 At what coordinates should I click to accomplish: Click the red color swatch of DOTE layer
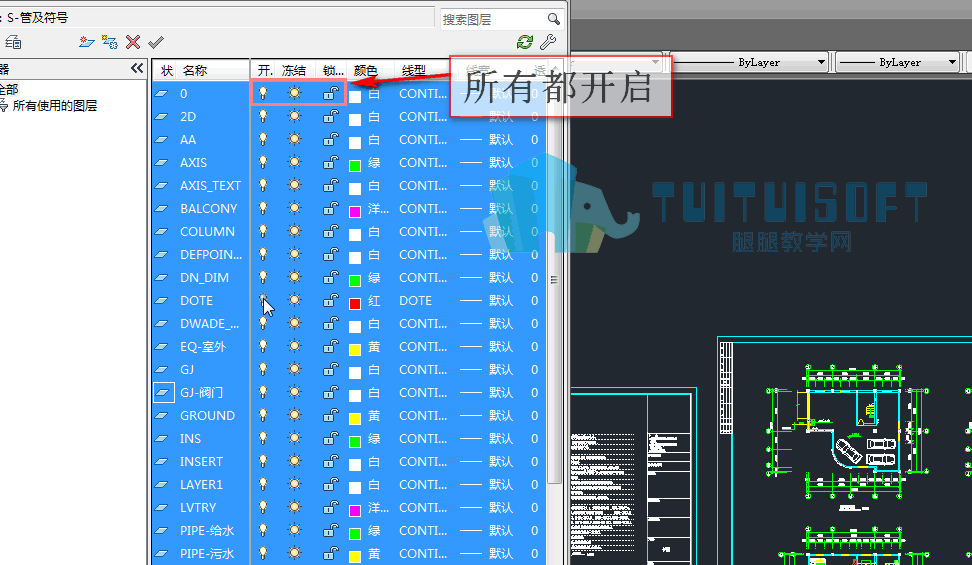tap(355, 303)
